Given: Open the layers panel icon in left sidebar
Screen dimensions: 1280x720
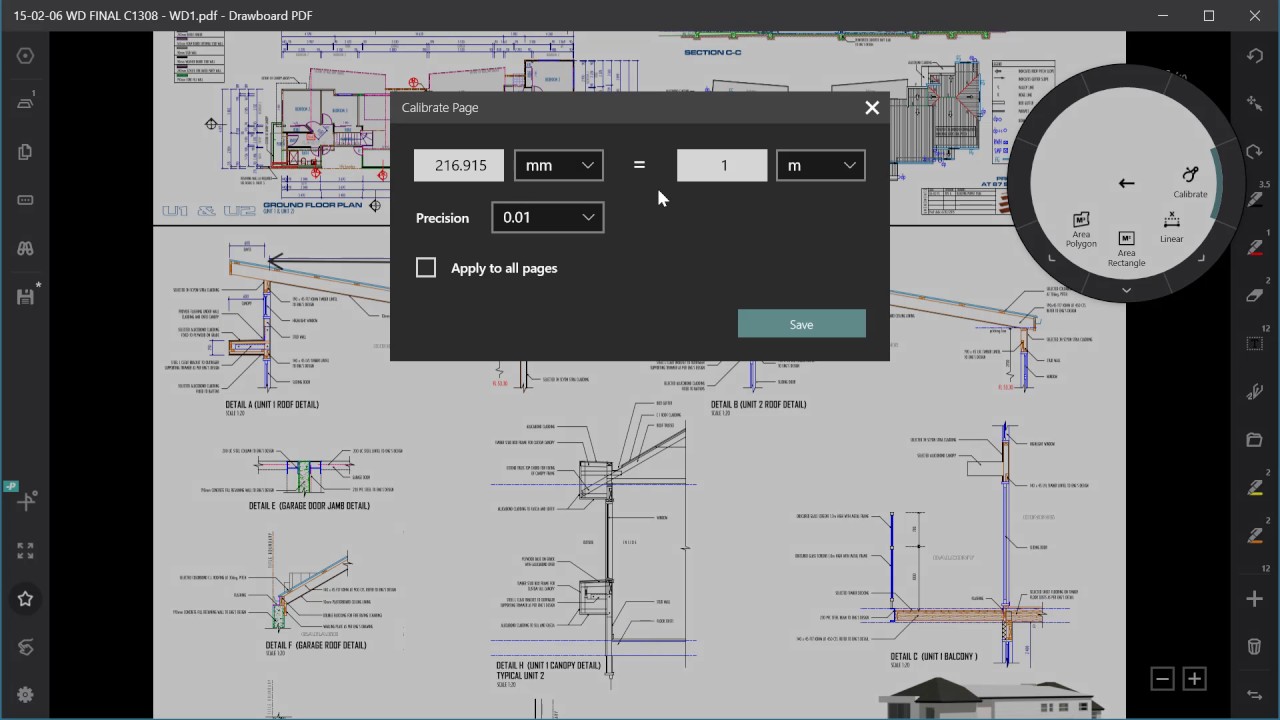Looking at the screenshot, I should pos(26,103).
